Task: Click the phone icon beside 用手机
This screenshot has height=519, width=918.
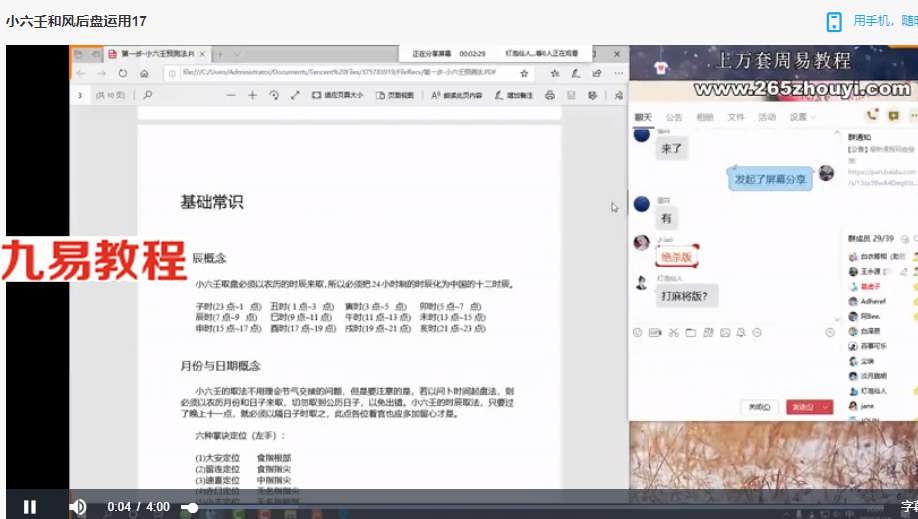Action: tap(834, 22)
